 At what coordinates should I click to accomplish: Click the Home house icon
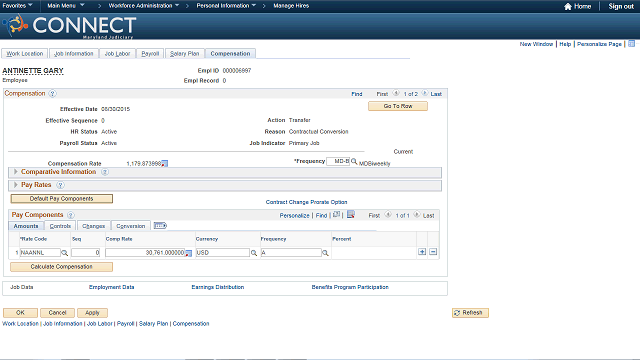[x=568, y=6]
